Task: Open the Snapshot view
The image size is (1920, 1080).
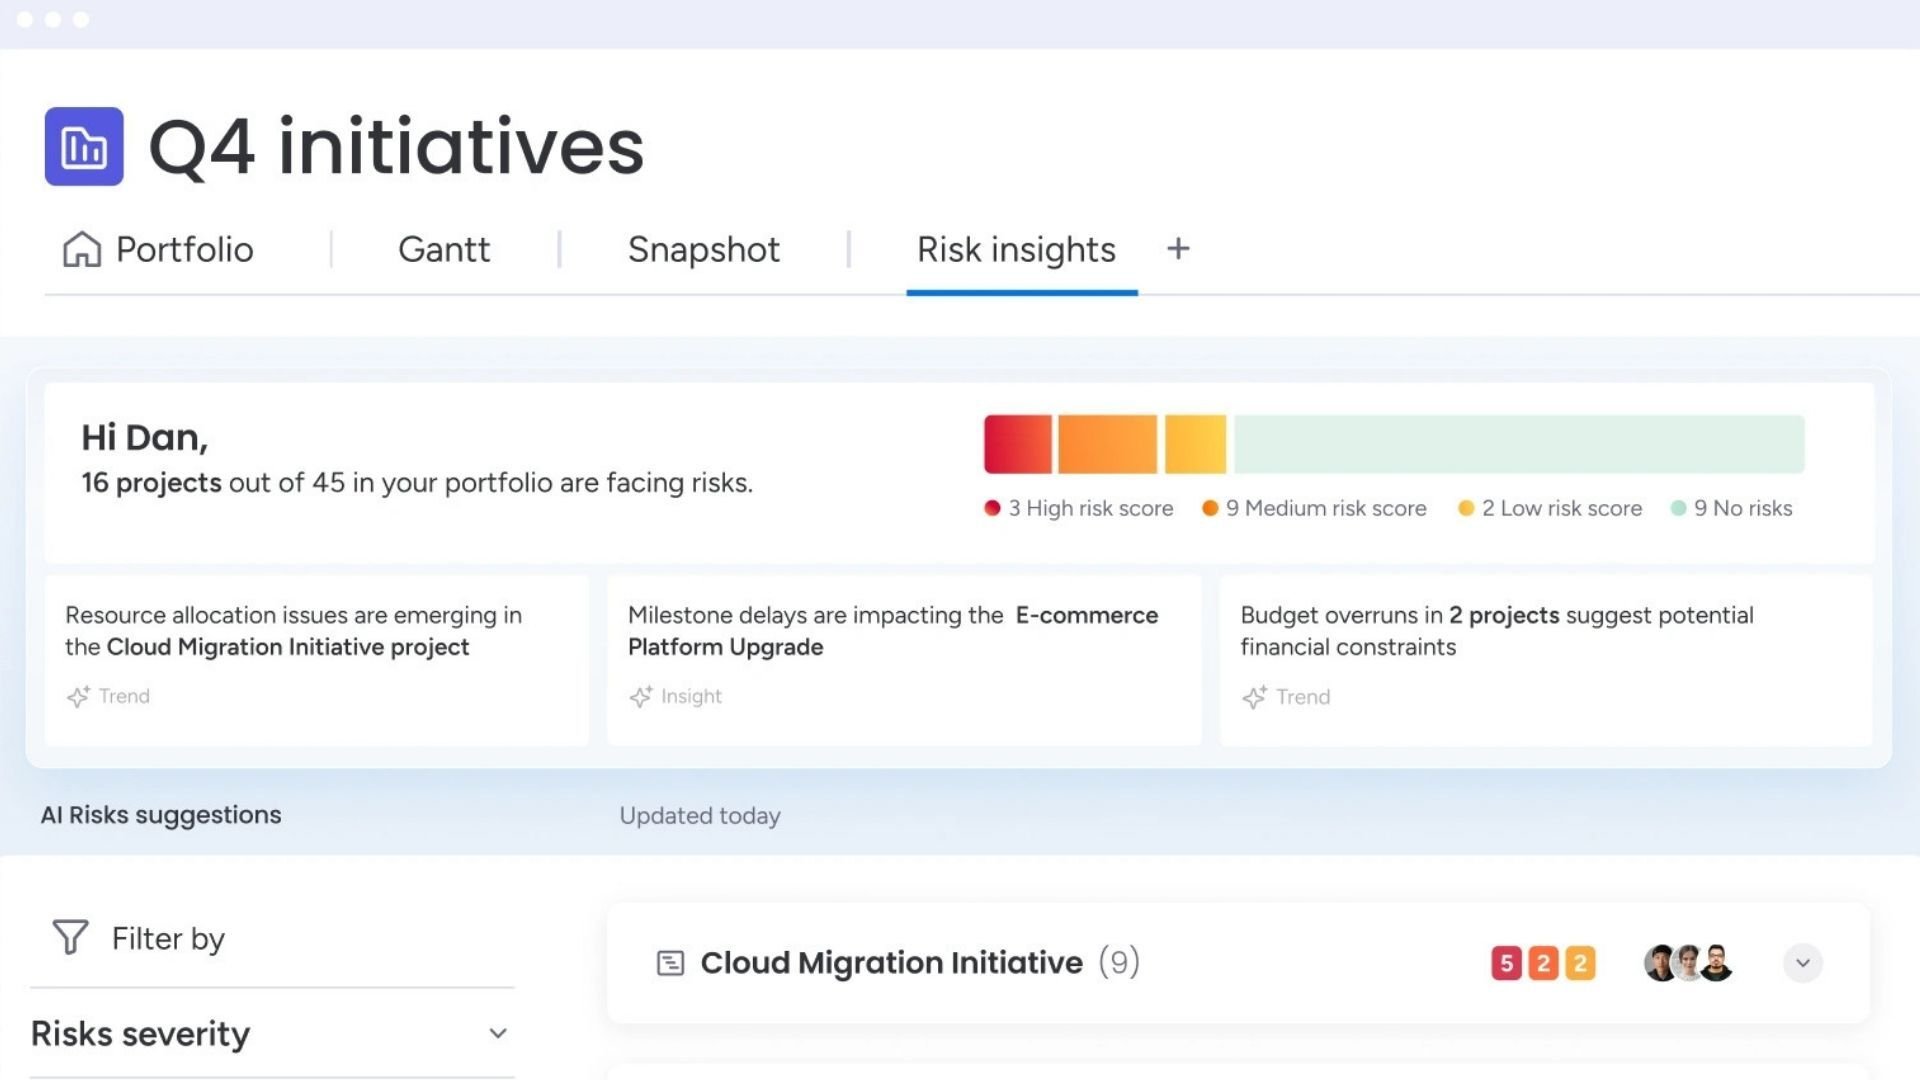Action: [703, 249]
